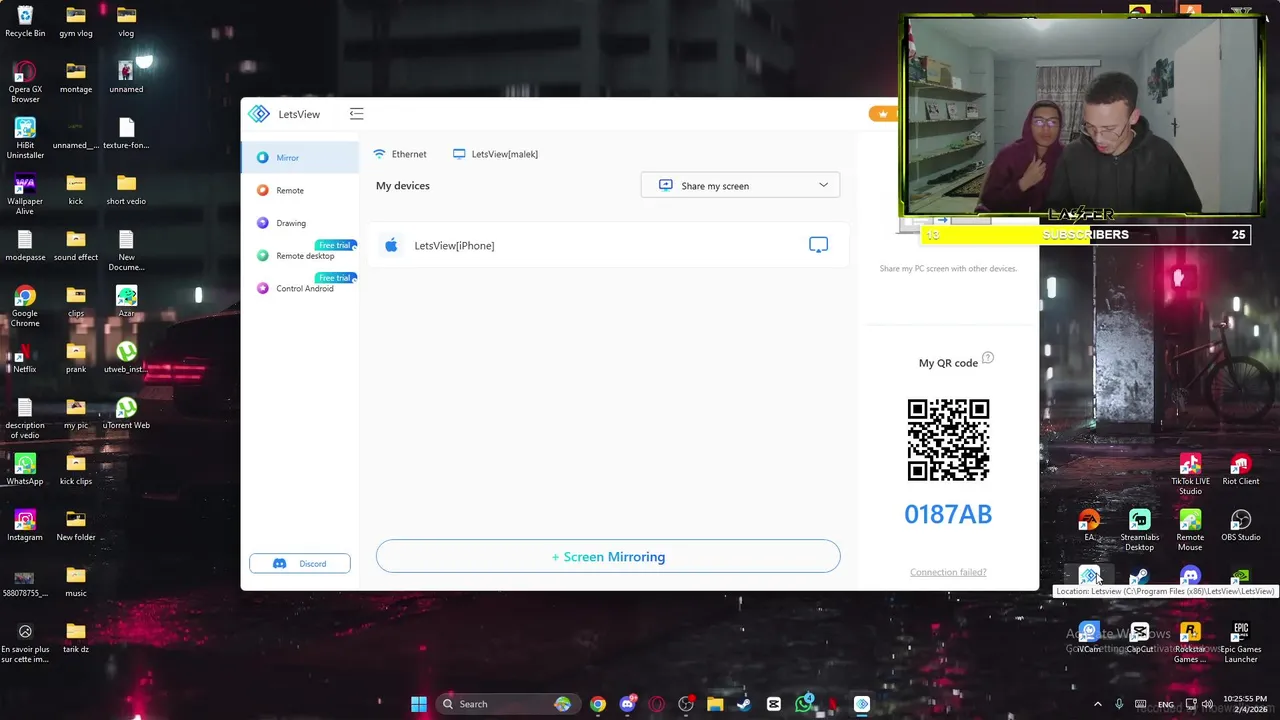This screenshot has height=720, width=1280.
Task: Click the taskbar Search box
Action: coord(508,704)
